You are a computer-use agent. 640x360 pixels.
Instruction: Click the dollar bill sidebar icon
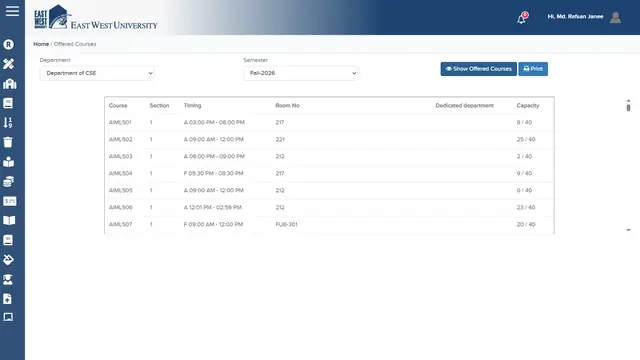9,201
